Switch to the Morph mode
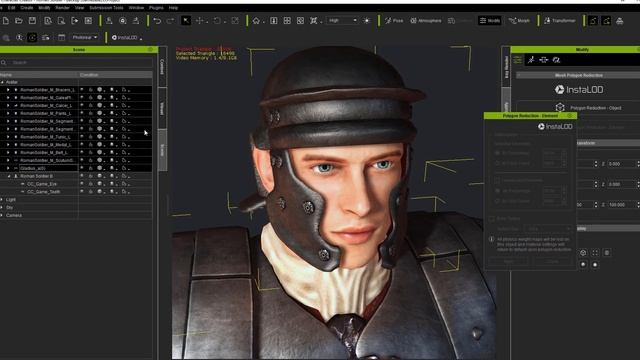Image resolution: width=640 pixels, height=360 pixels. (x=519, y=20)
